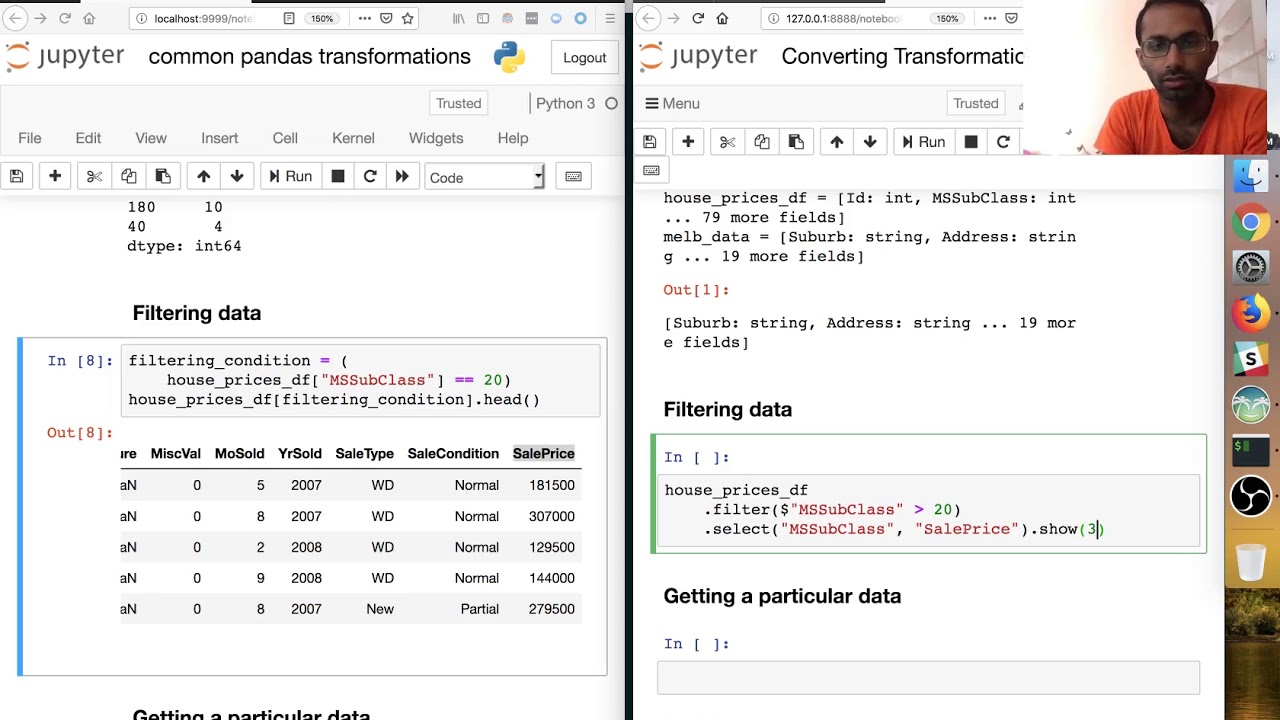Screen dimensions: 1280x720
Task: Bookmark page with star icon
Action: 408,18
